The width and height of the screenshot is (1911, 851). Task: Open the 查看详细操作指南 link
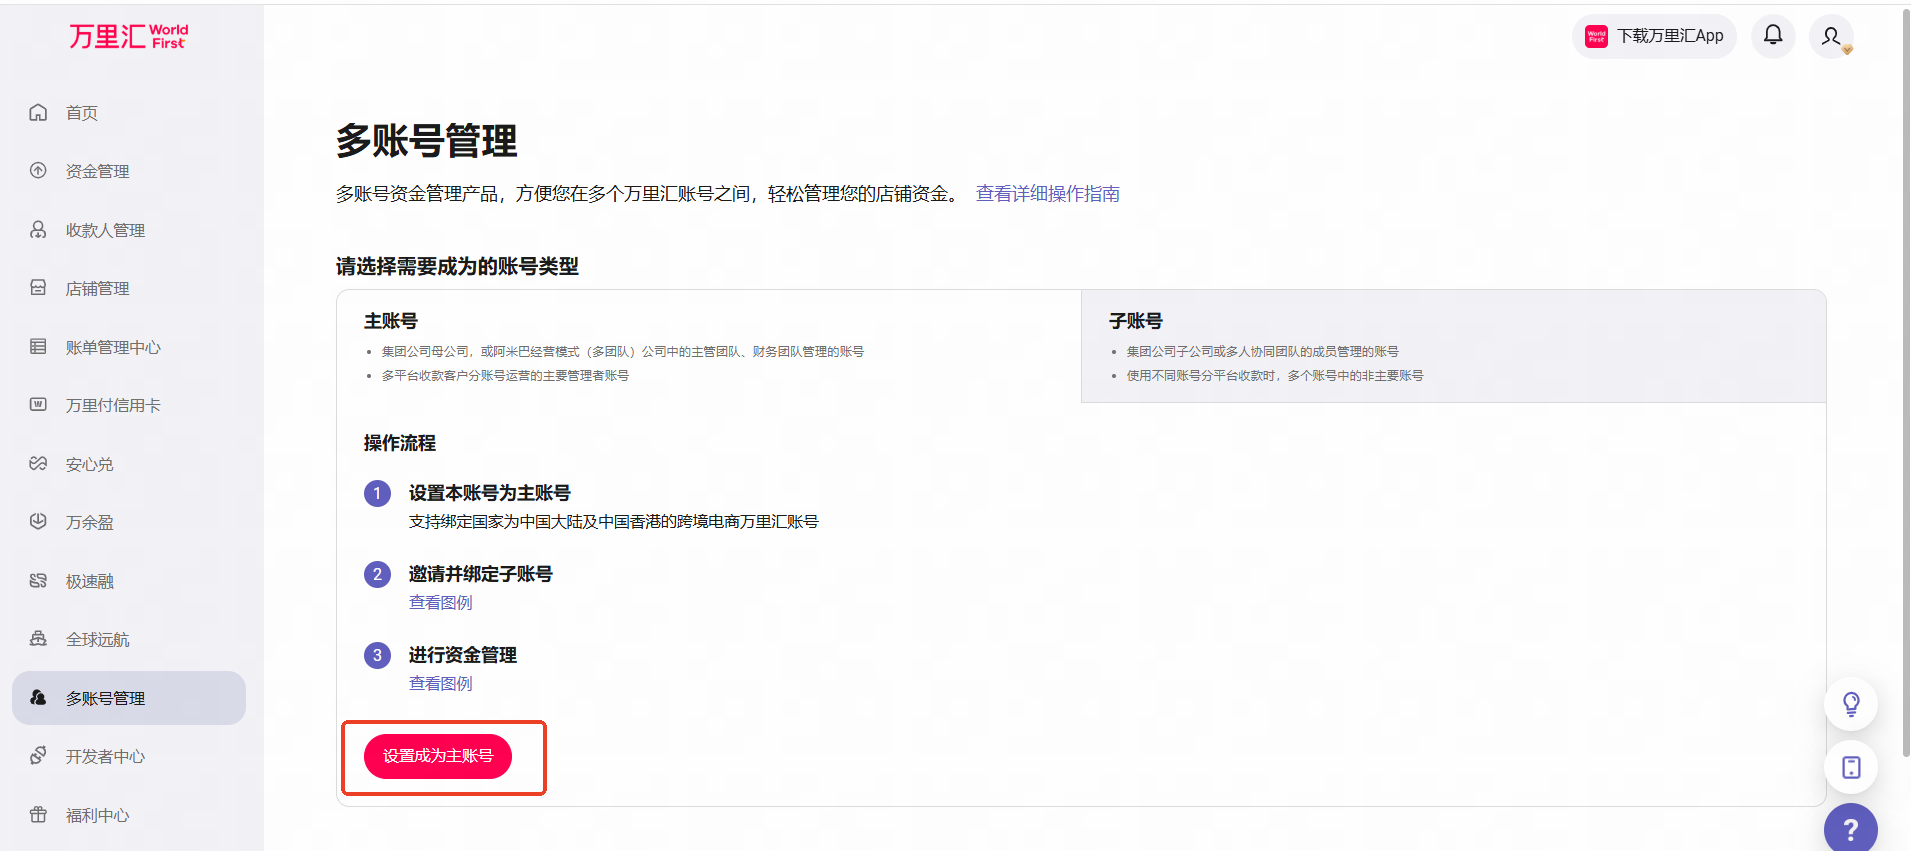tap(1047, 194)
